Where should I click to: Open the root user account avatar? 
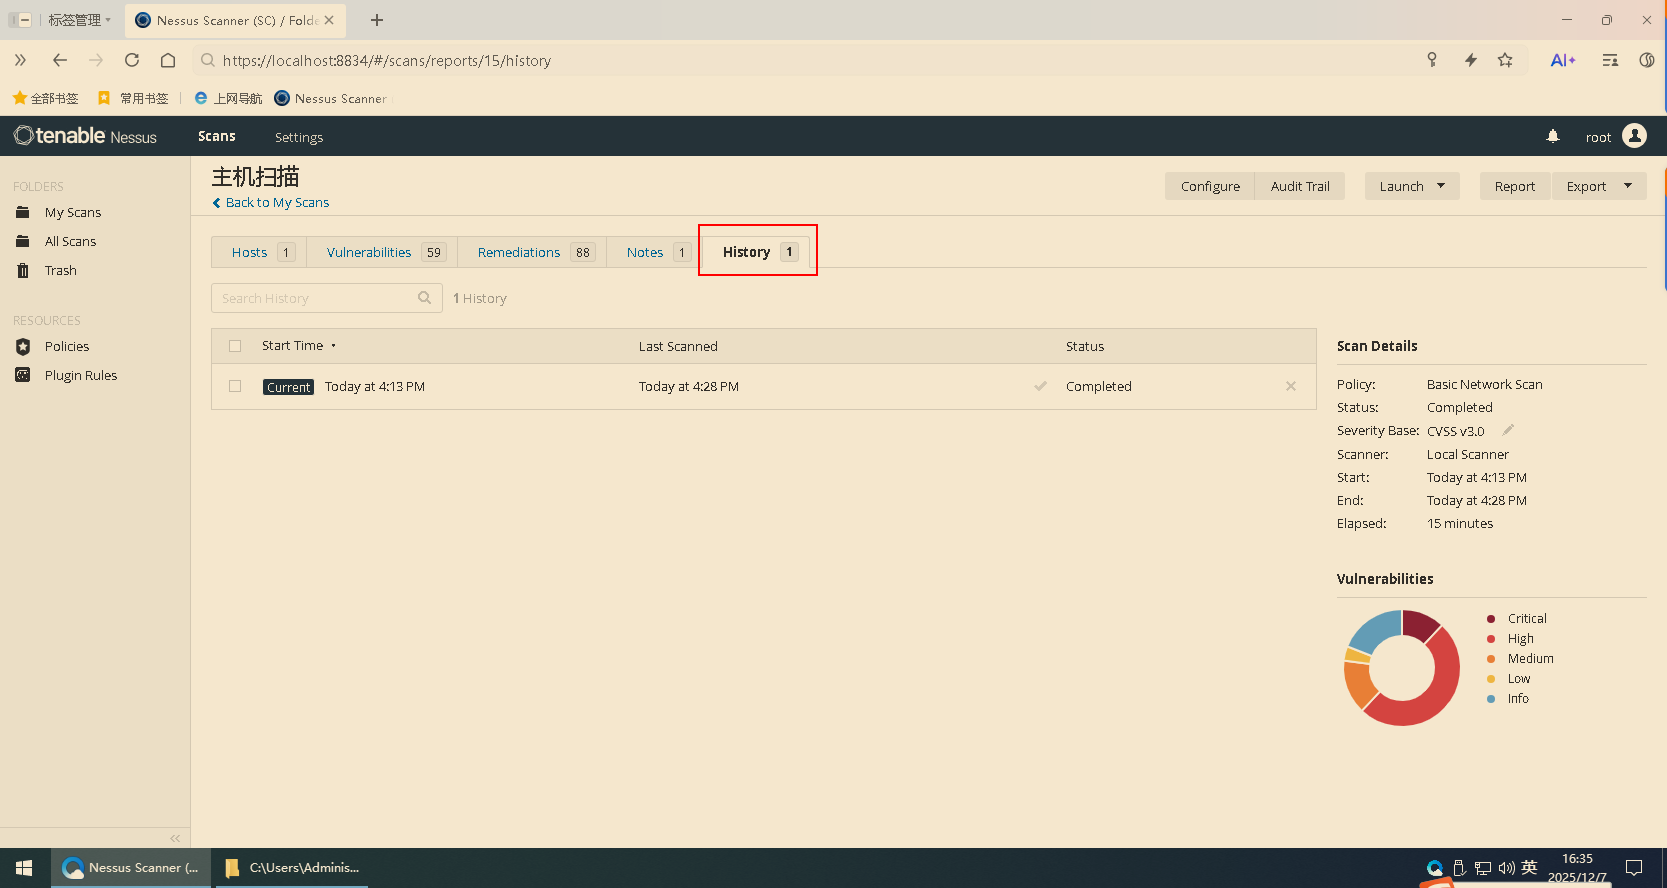1634,136
